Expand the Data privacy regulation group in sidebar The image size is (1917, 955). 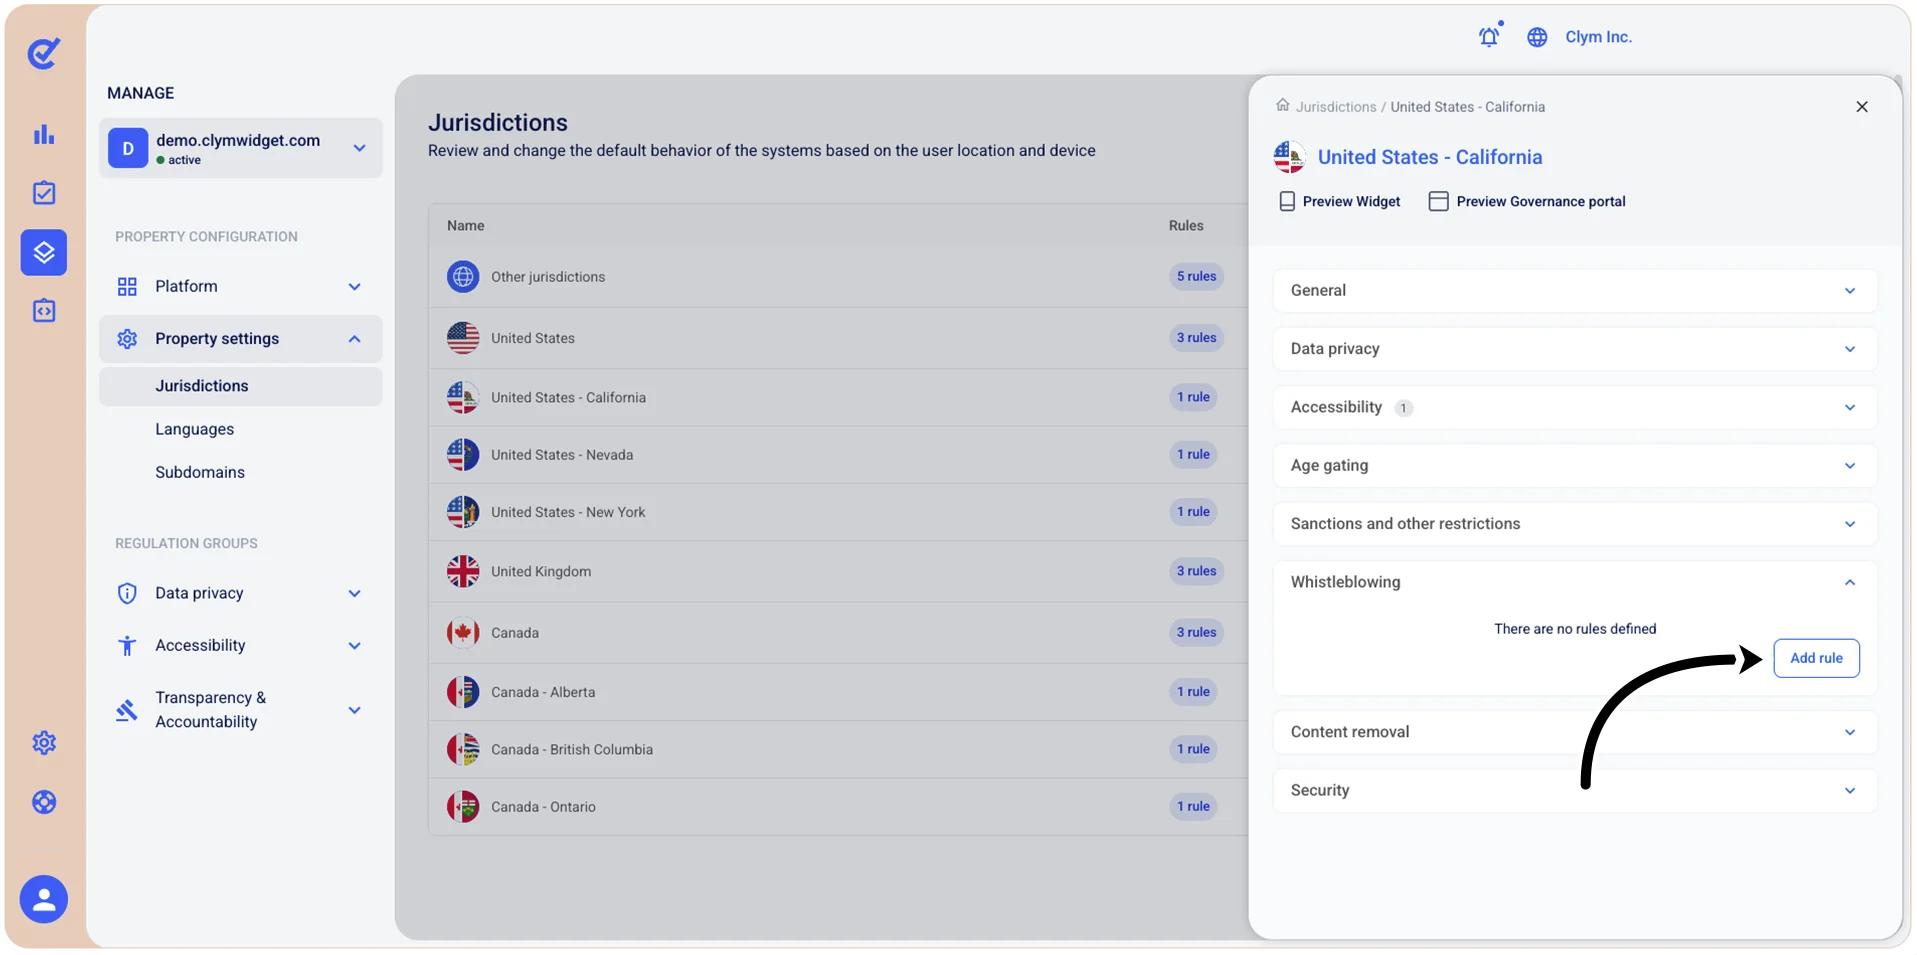[241, 593]
